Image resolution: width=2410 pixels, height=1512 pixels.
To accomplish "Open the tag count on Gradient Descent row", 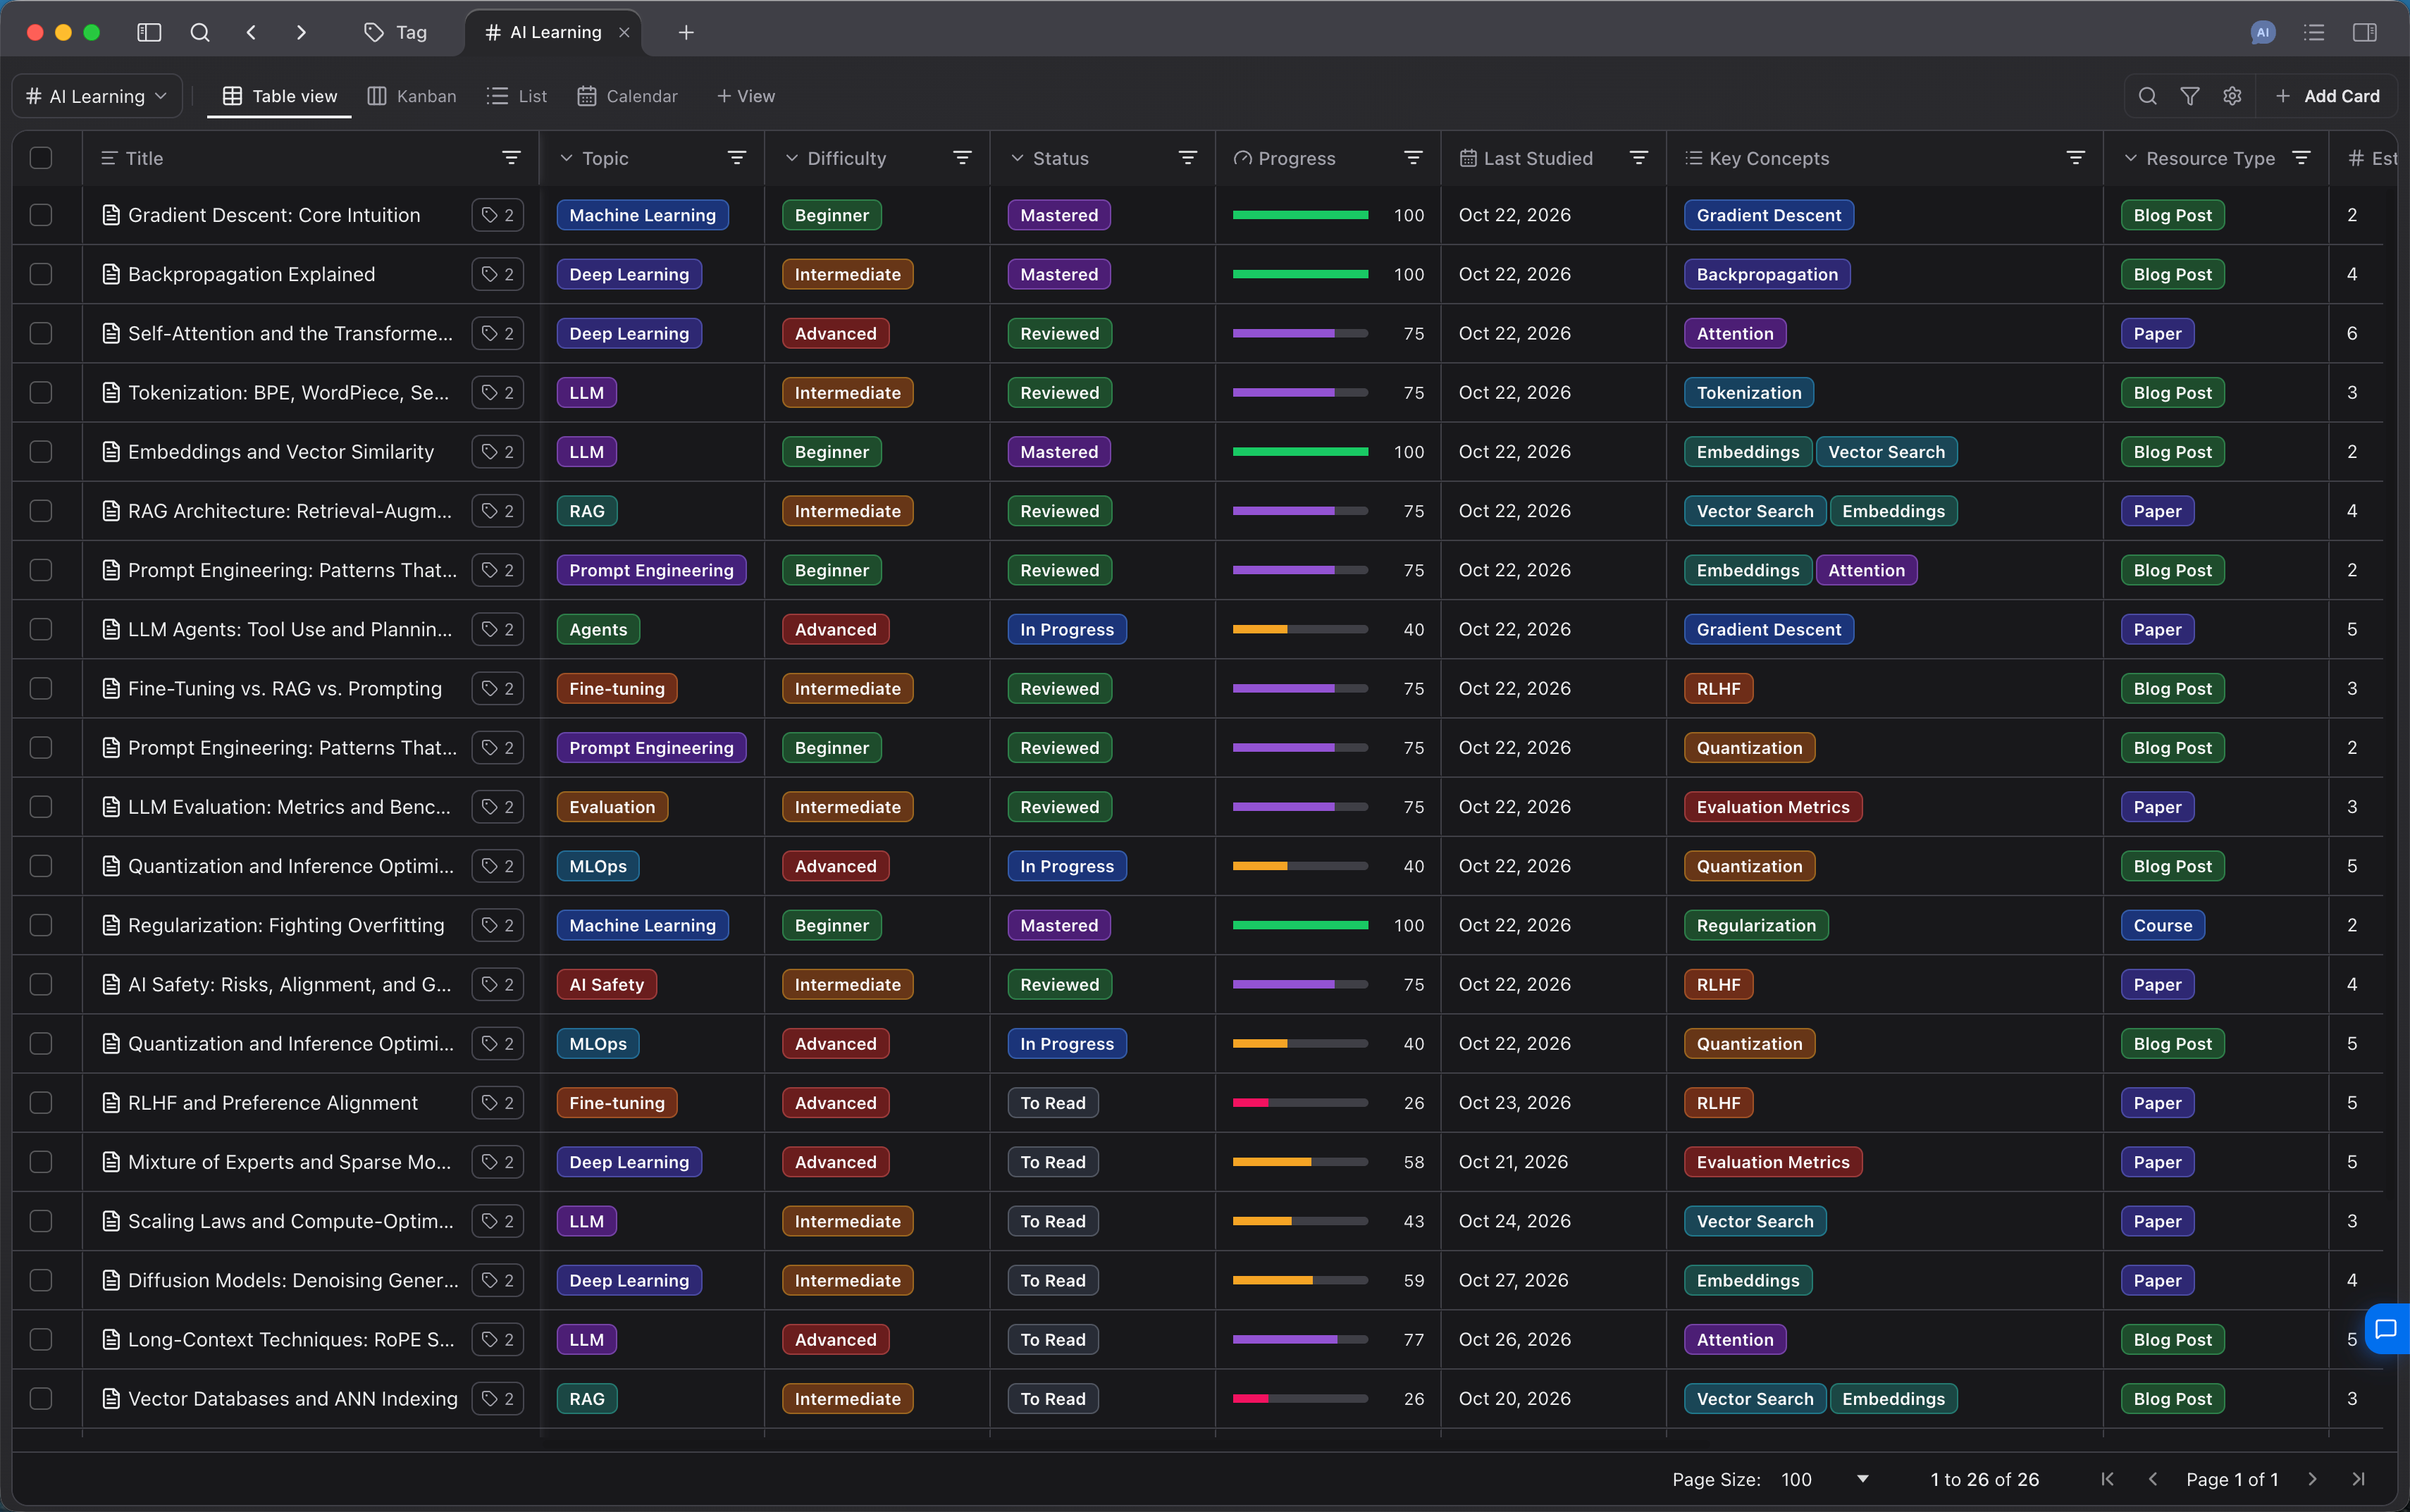I will [x=498, y=215].
